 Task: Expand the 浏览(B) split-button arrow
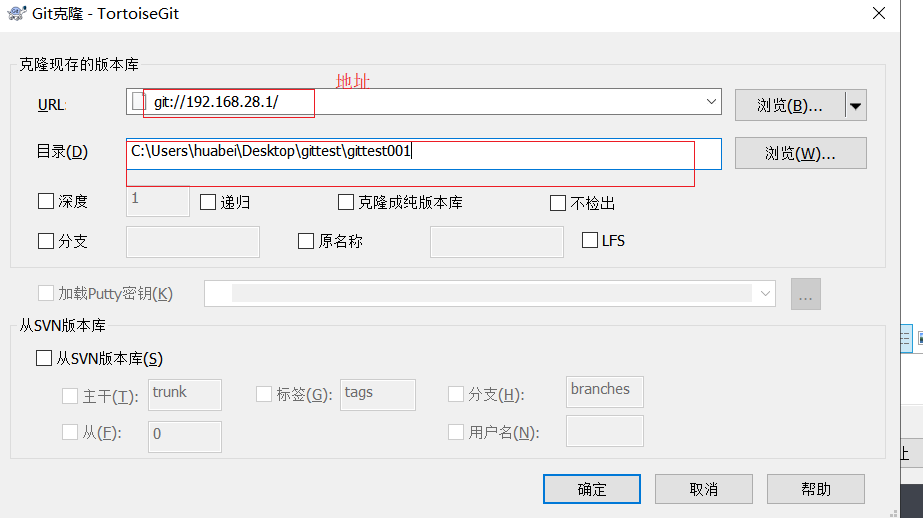(x=856, y=106)
